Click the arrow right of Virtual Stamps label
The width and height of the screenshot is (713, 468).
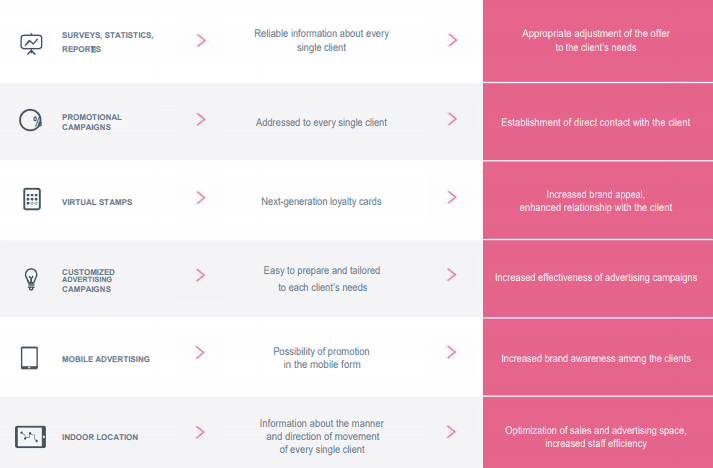point(201,198)
